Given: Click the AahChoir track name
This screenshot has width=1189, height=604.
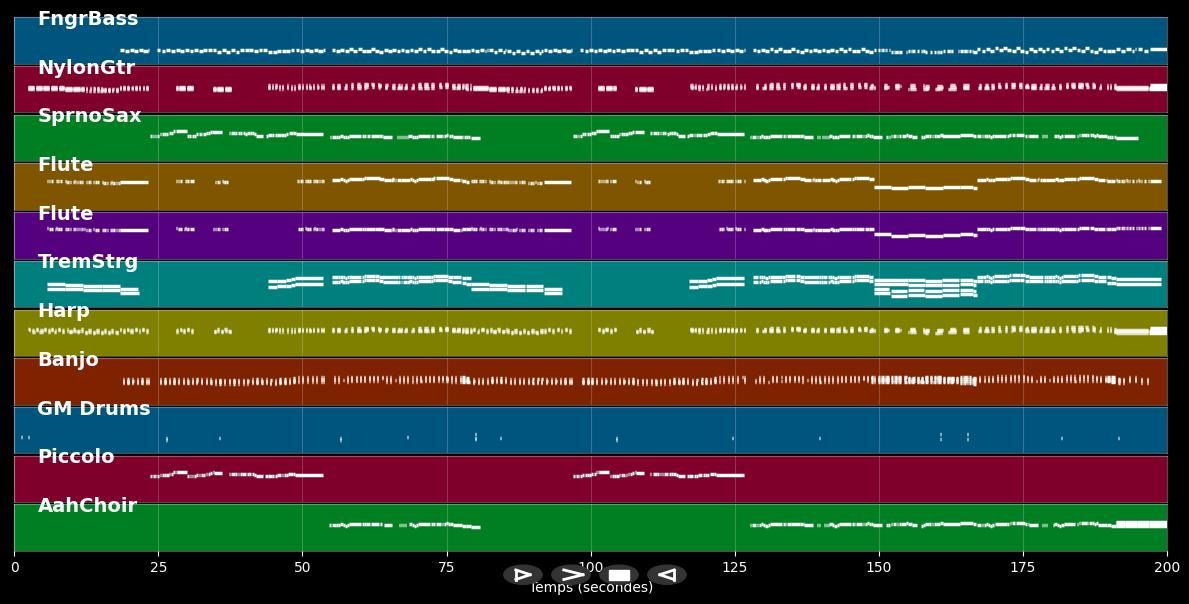Looking at the screenshot, I should [x=87, y=506].
